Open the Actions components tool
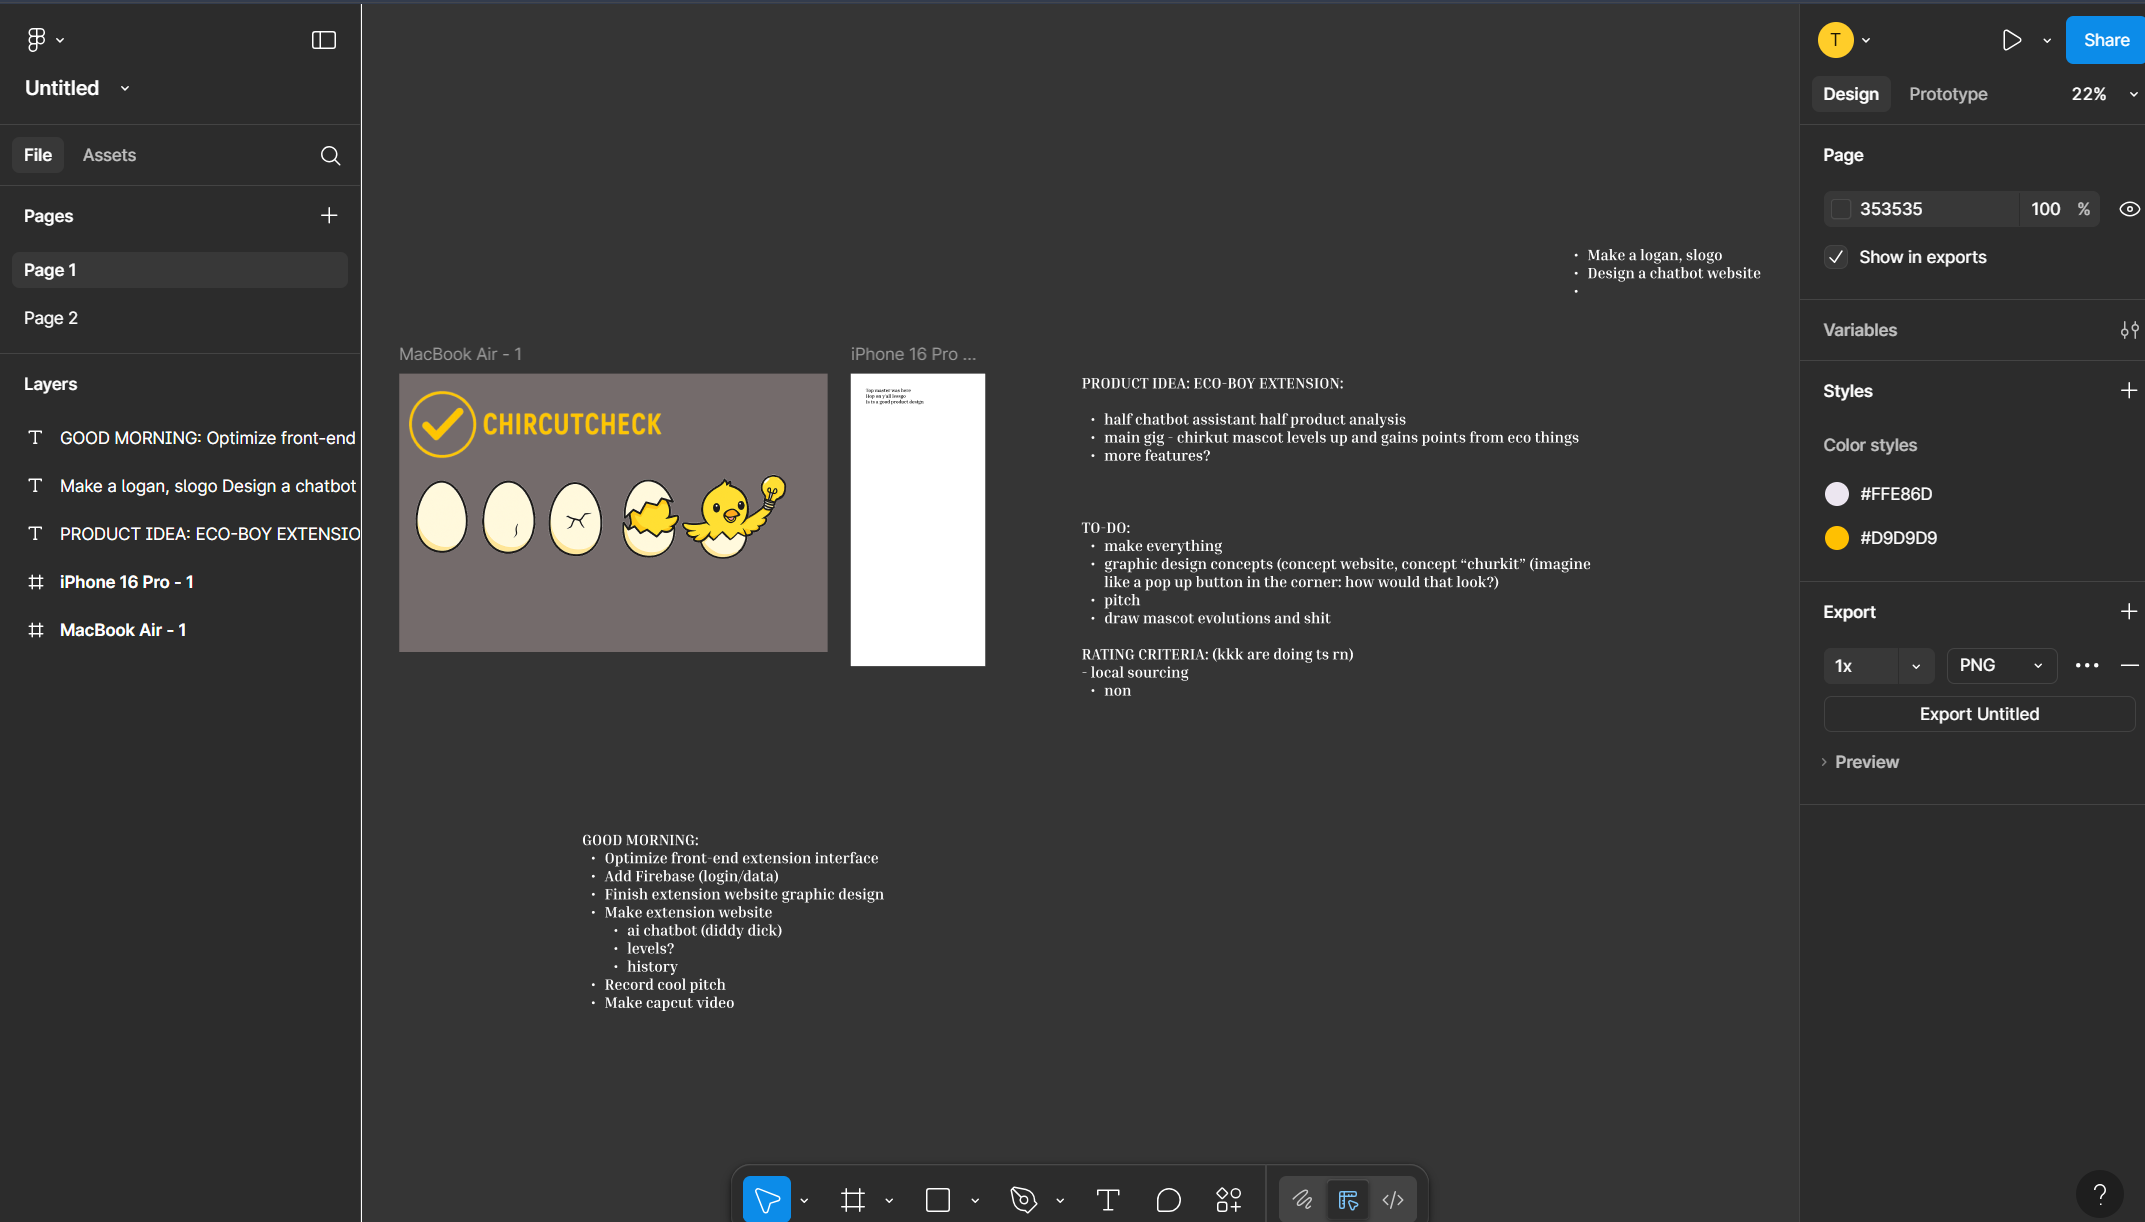Image resolution: width=2145 pixels, height=1222 pixels. [1228, 1199]
